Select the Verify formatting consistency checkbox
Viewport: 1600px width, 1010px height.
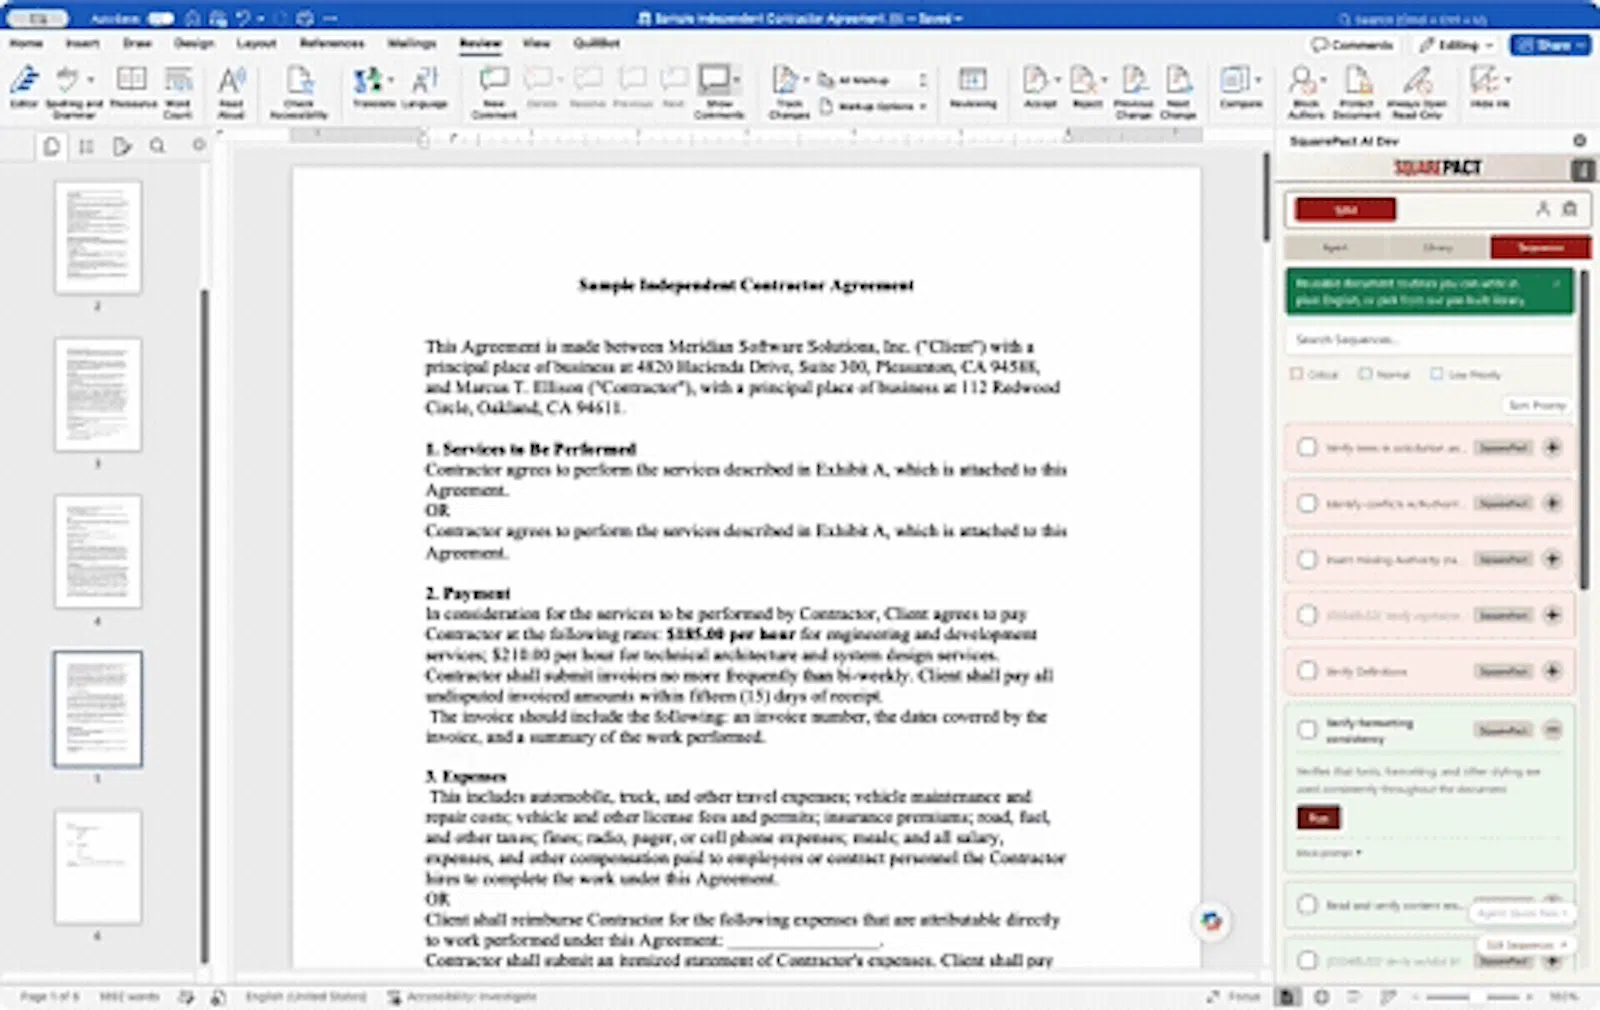[1307, 731]
